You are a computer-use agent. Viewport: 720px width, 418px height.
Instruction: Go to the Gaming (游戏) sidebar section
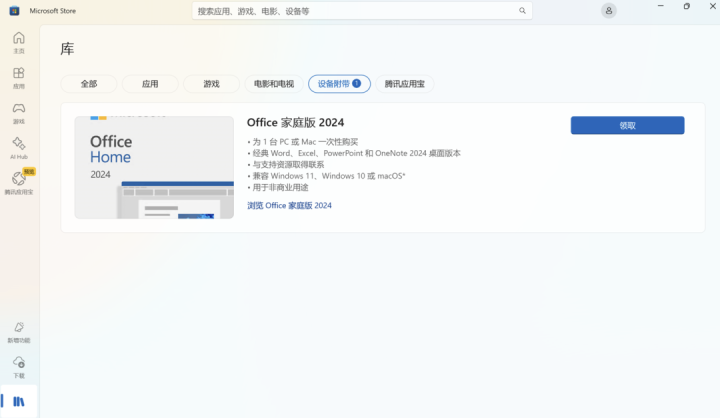[19, 113]
